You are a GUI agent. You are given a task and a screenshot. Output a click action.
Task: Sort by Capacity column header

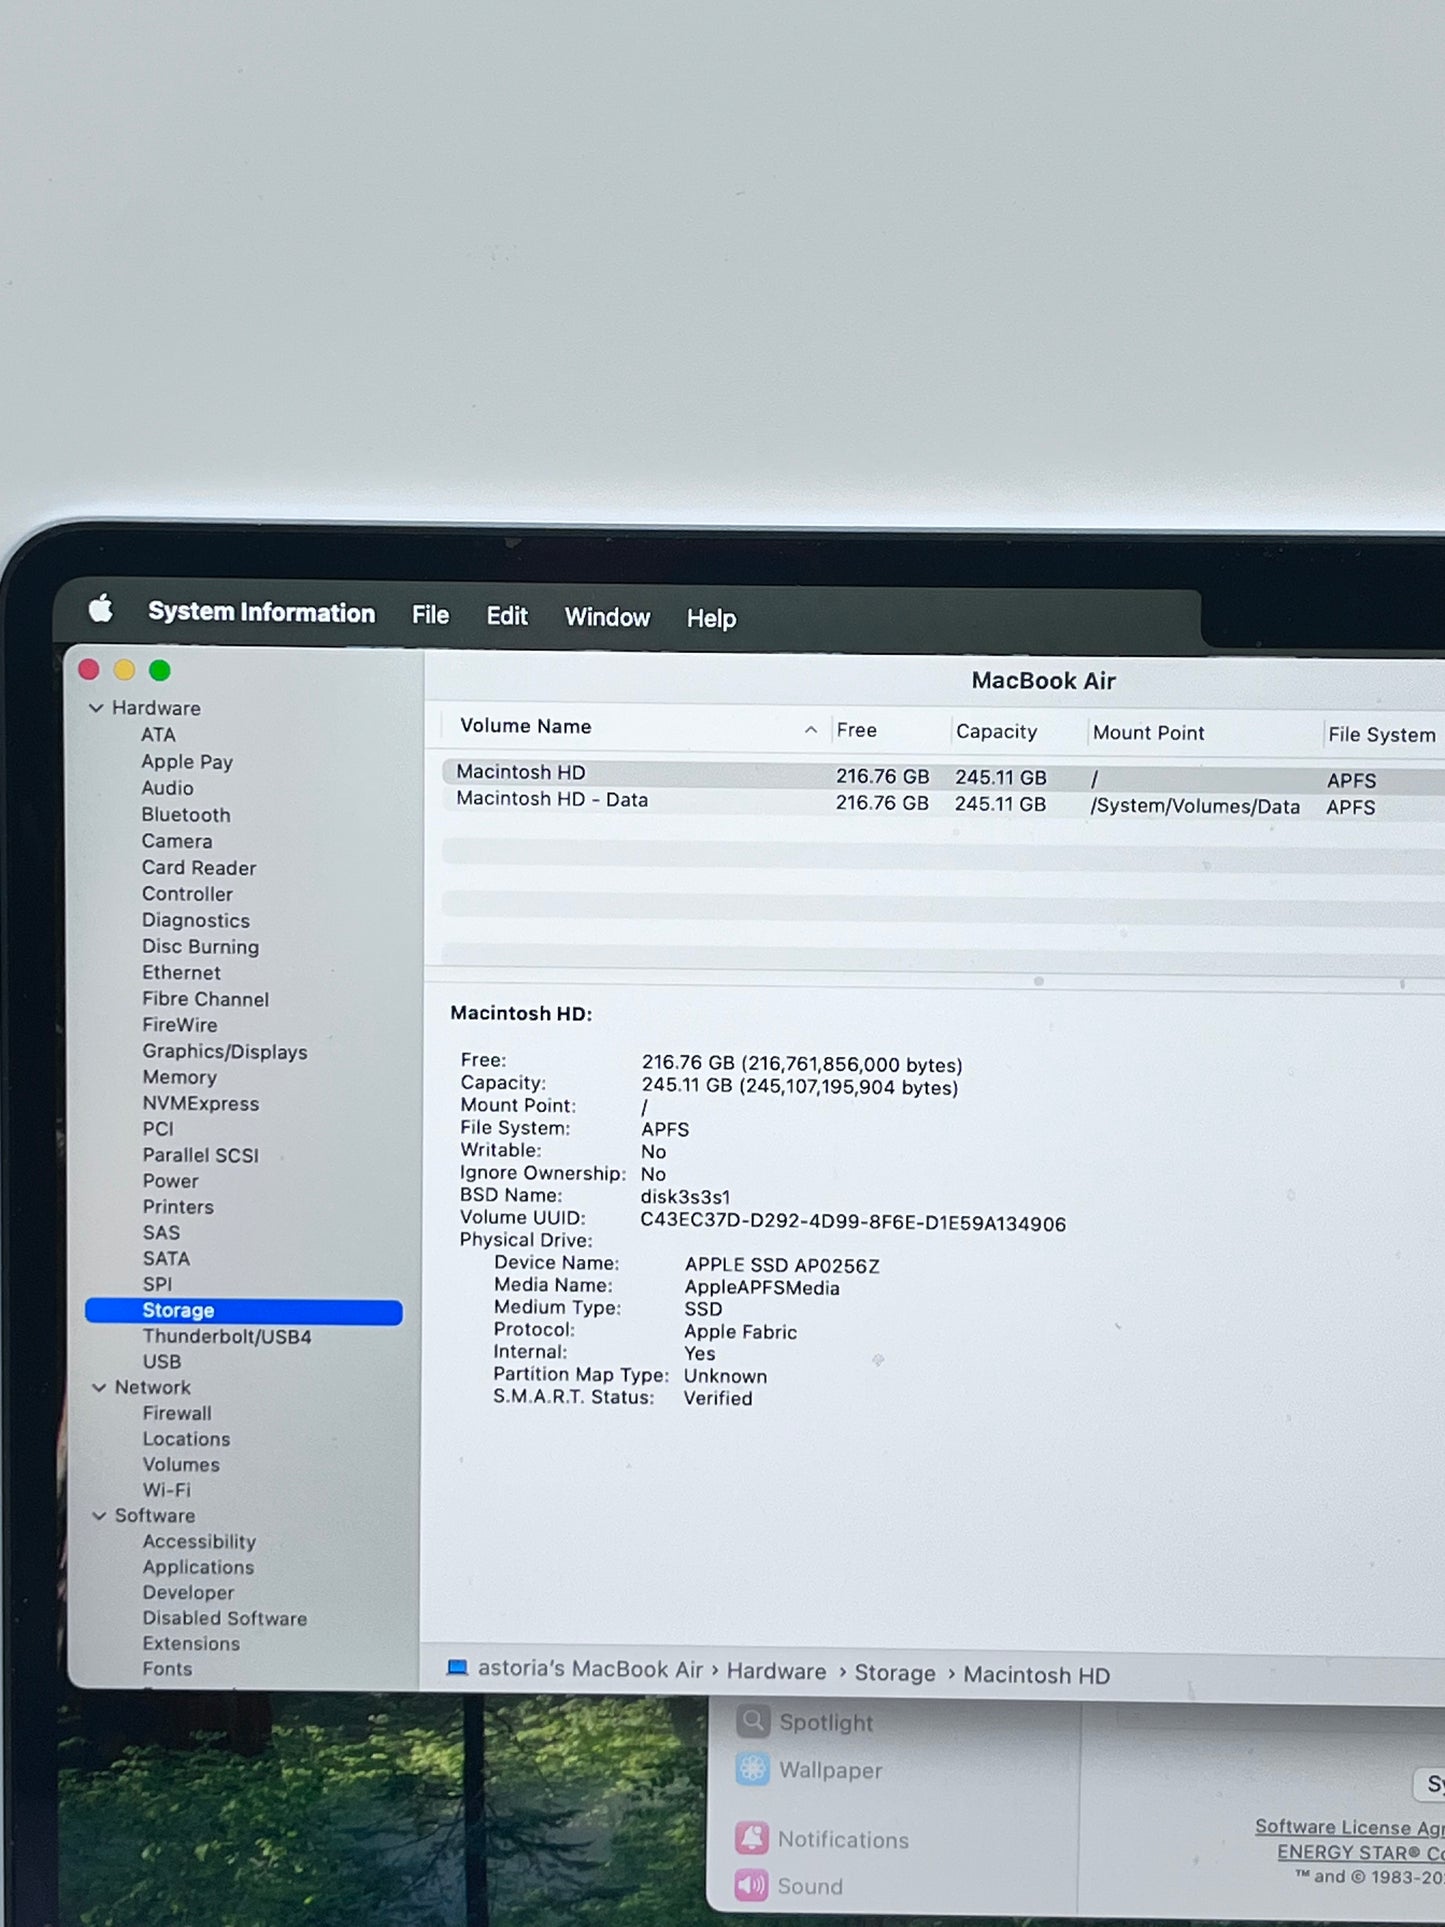pos(996,731)
